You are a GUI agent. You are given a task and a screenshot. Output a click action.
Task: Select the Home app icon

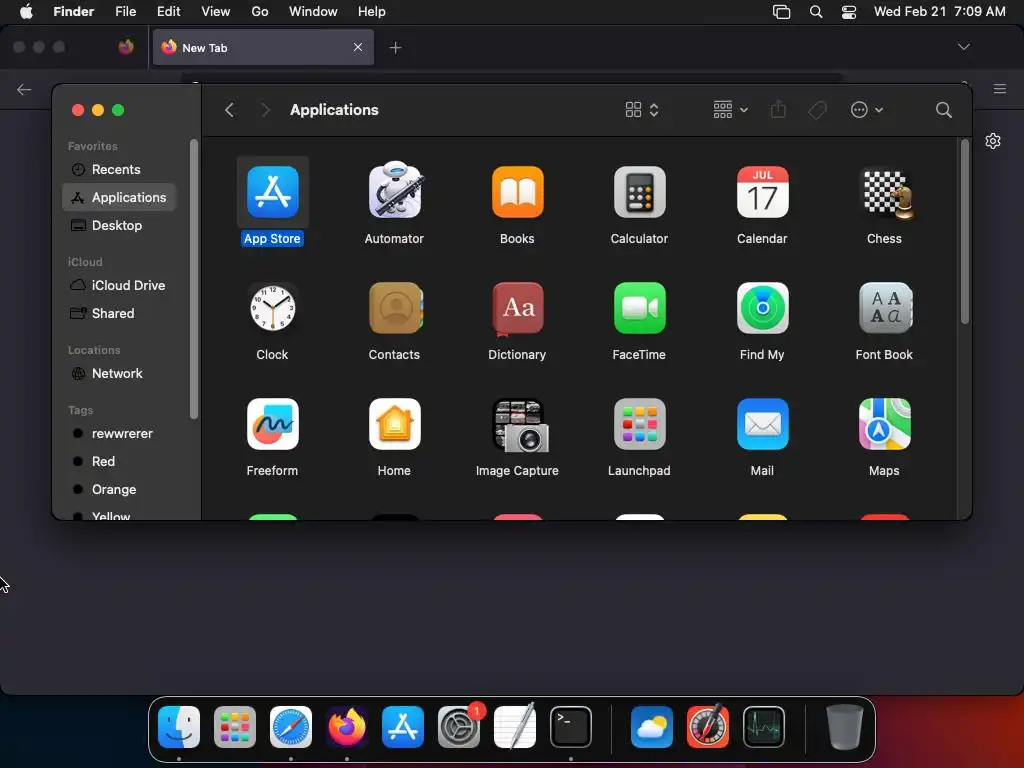point(394,424)
